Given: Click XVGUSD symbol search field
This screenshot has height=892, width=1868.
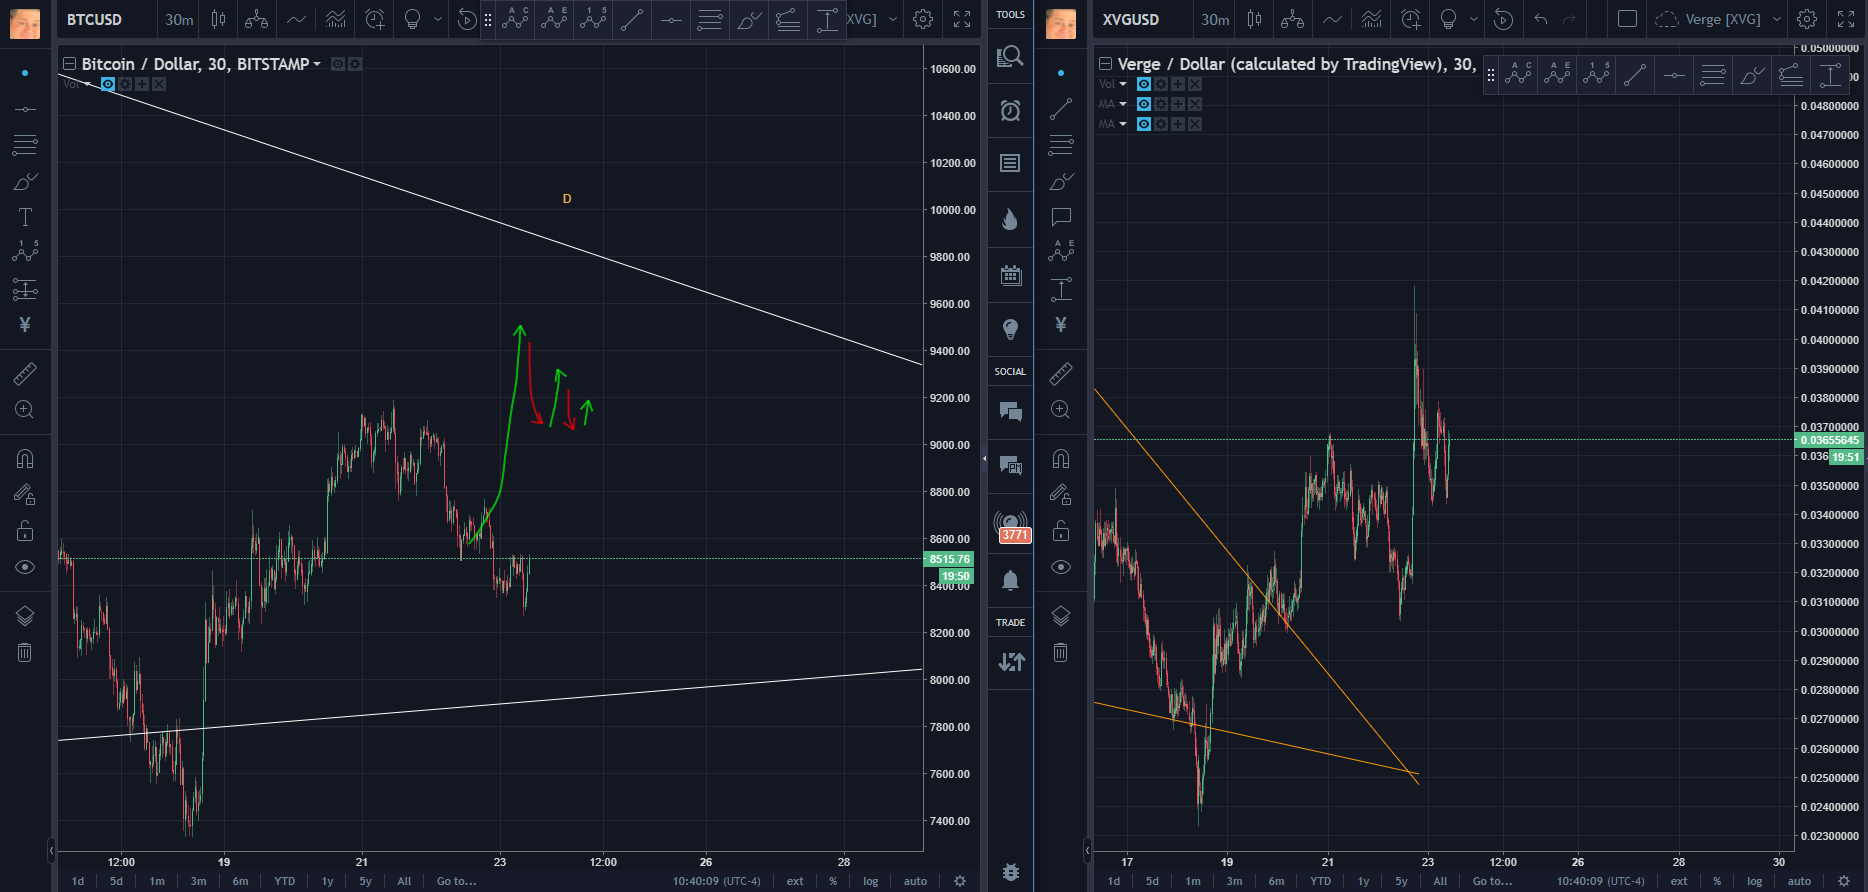Looking at the screenshot, I should [x=1142, y=19].
